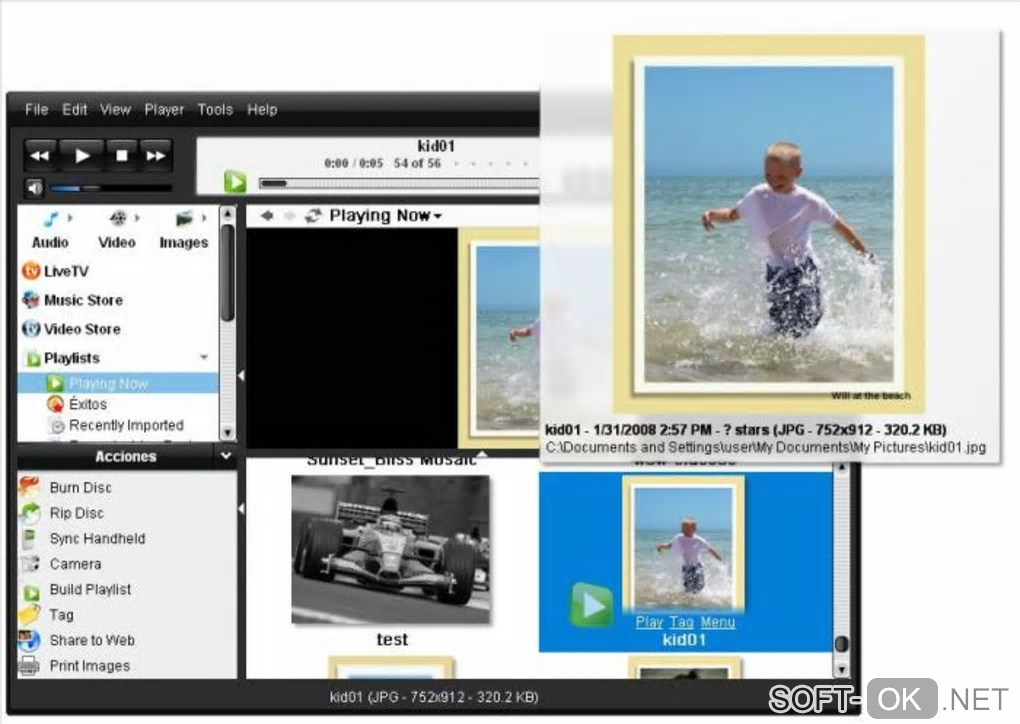The image size is (1020, 724).
Task: Click the sidebar scrollbar down arrow
Action: point(228,432)
